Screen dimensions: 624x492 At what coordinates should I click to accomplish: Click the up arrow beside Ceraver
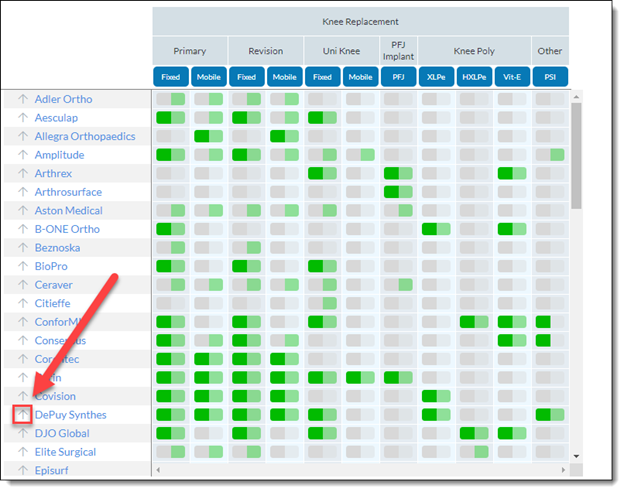click(23, 285)
